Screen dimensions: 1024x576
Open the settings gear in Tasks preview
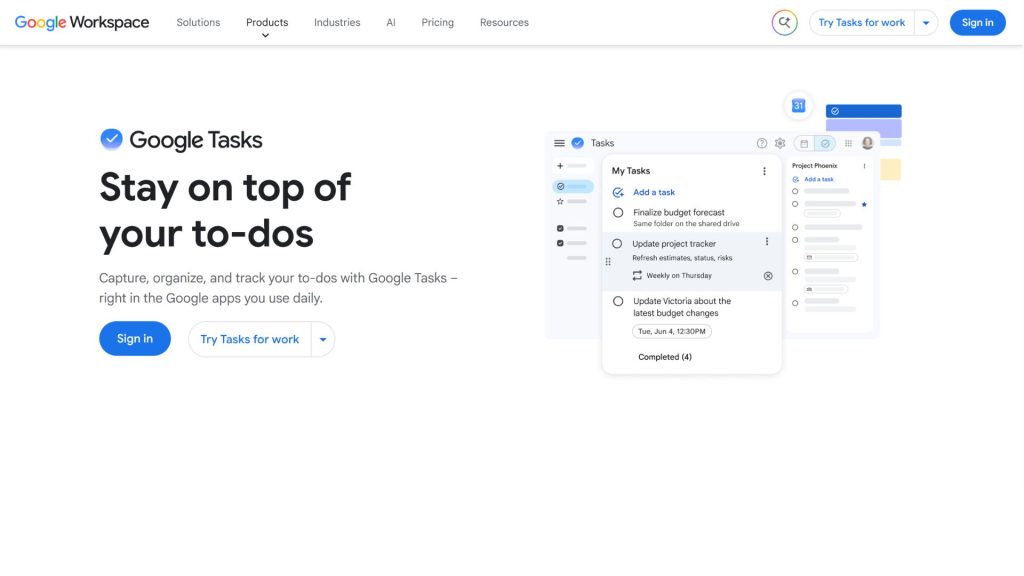(780, 143)
